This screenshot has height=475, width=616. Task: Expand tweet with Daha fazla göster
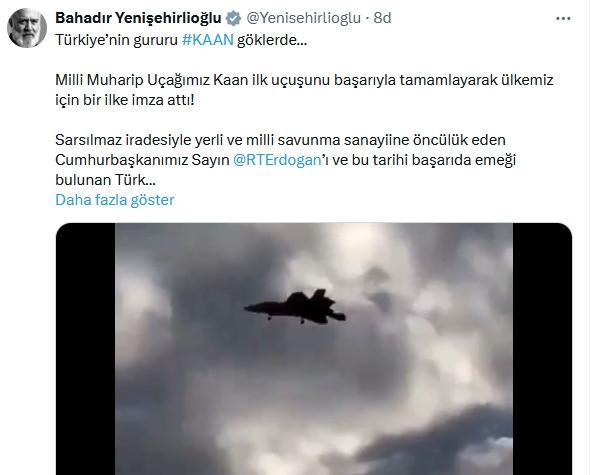(115, 200)
